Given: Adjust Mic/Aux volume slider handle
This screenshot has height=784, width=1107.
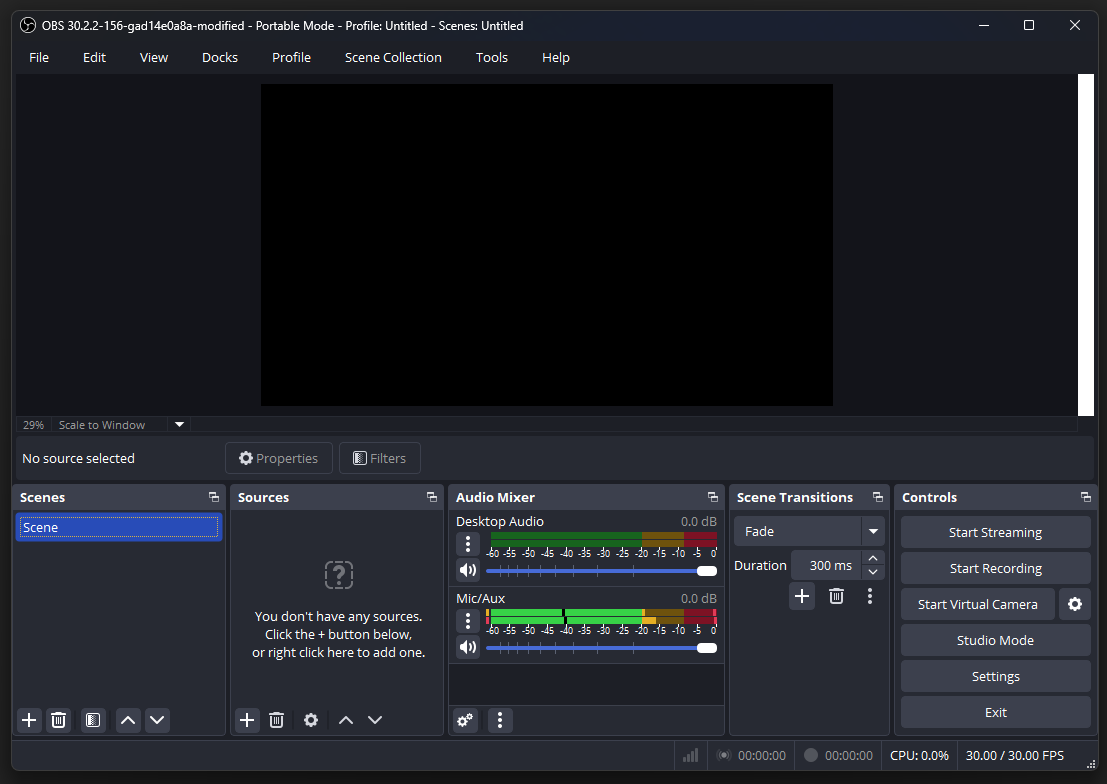Looking at the screenshot, I should [707, 648].
